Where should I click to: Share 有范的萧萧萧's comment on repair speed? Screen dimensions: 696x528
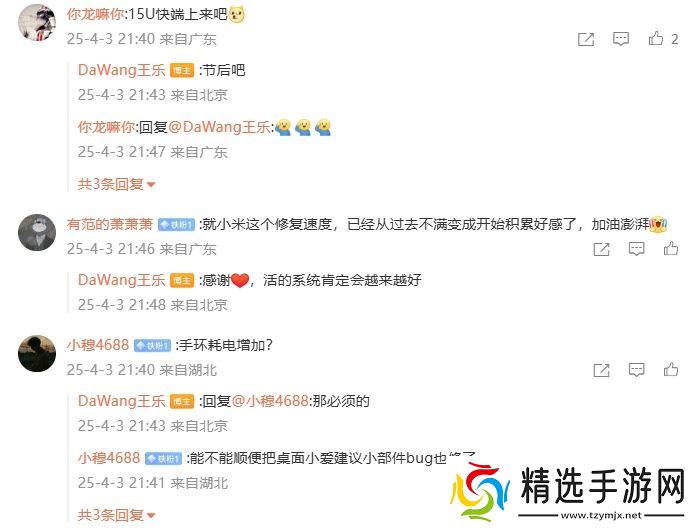601,249
